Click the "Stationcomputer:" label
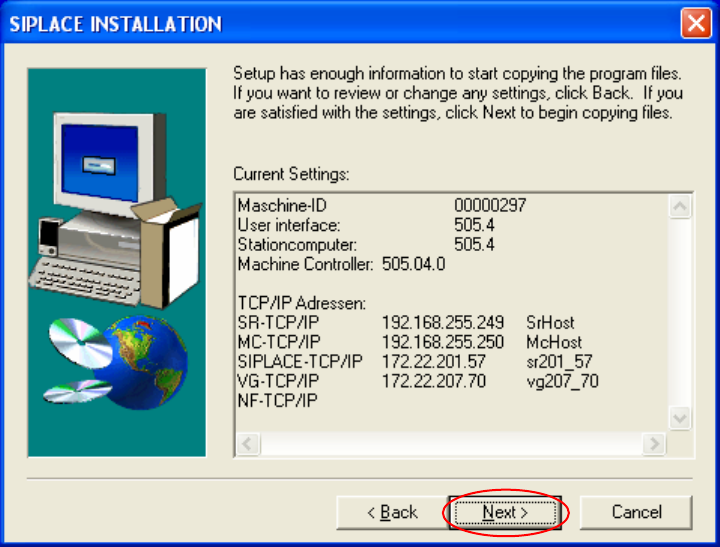720x547 pixels. [x=297, y=244]
